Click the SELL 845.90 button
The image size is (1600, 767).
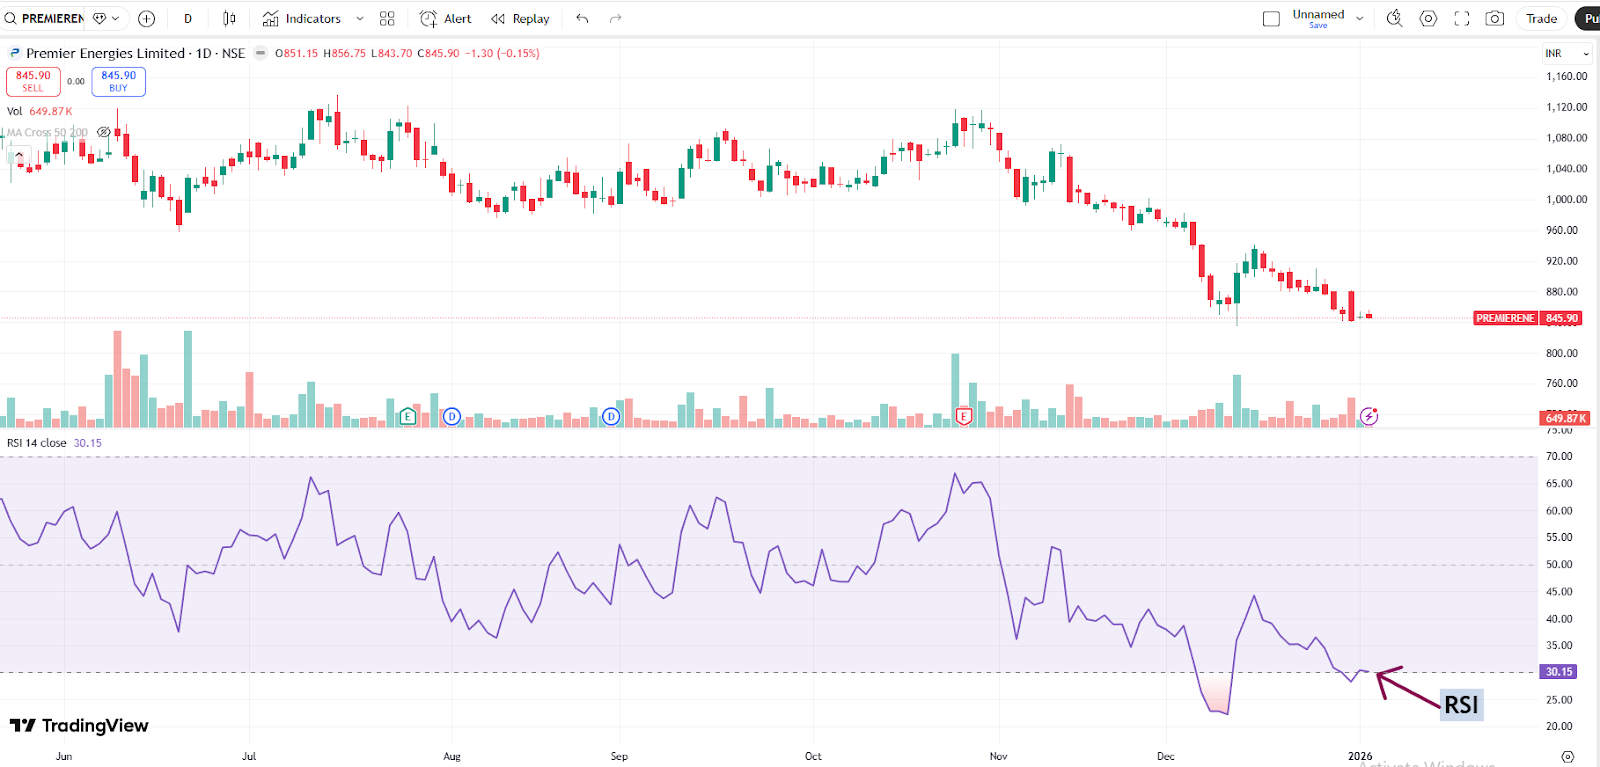click(x=33, y=81)
